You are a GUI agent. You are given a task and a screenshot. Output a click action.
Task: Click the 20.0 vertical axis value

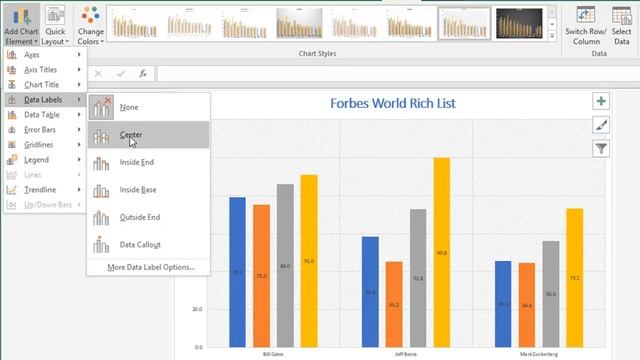(x=197, y=309)
